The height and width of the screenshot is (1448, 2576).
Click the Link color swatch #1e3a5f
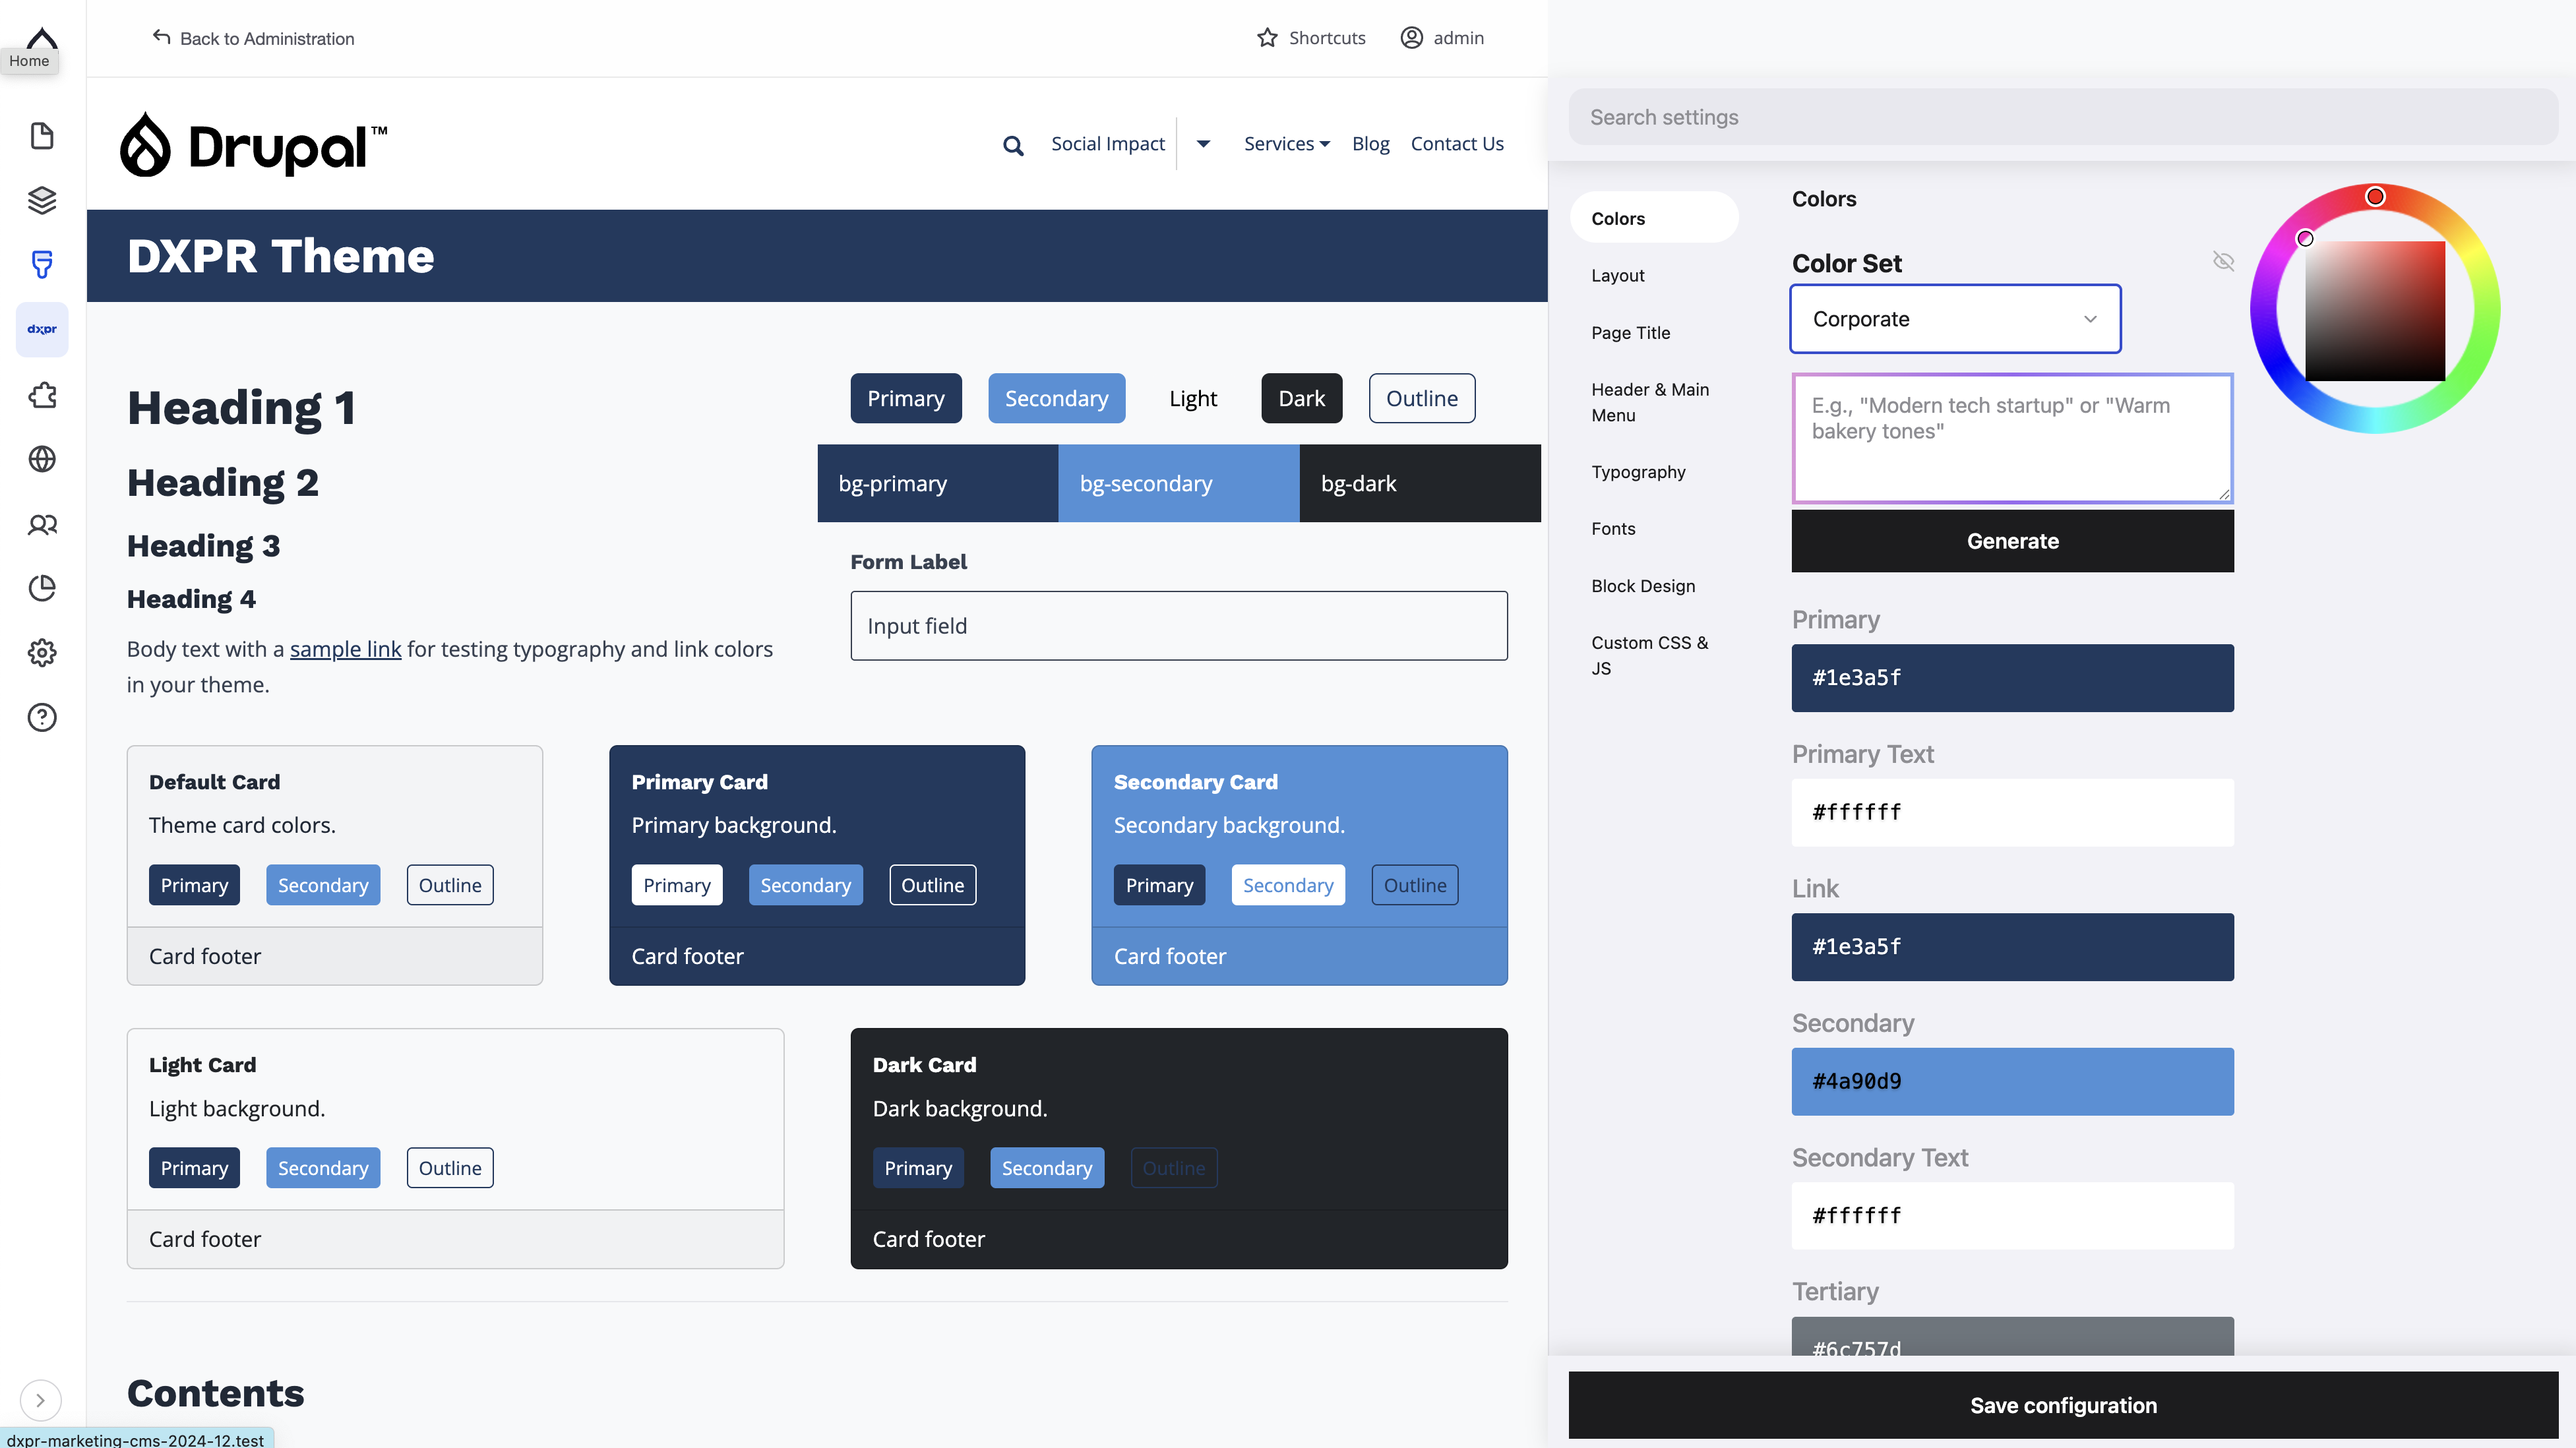pyautogui.click(x=2012, y=947)
